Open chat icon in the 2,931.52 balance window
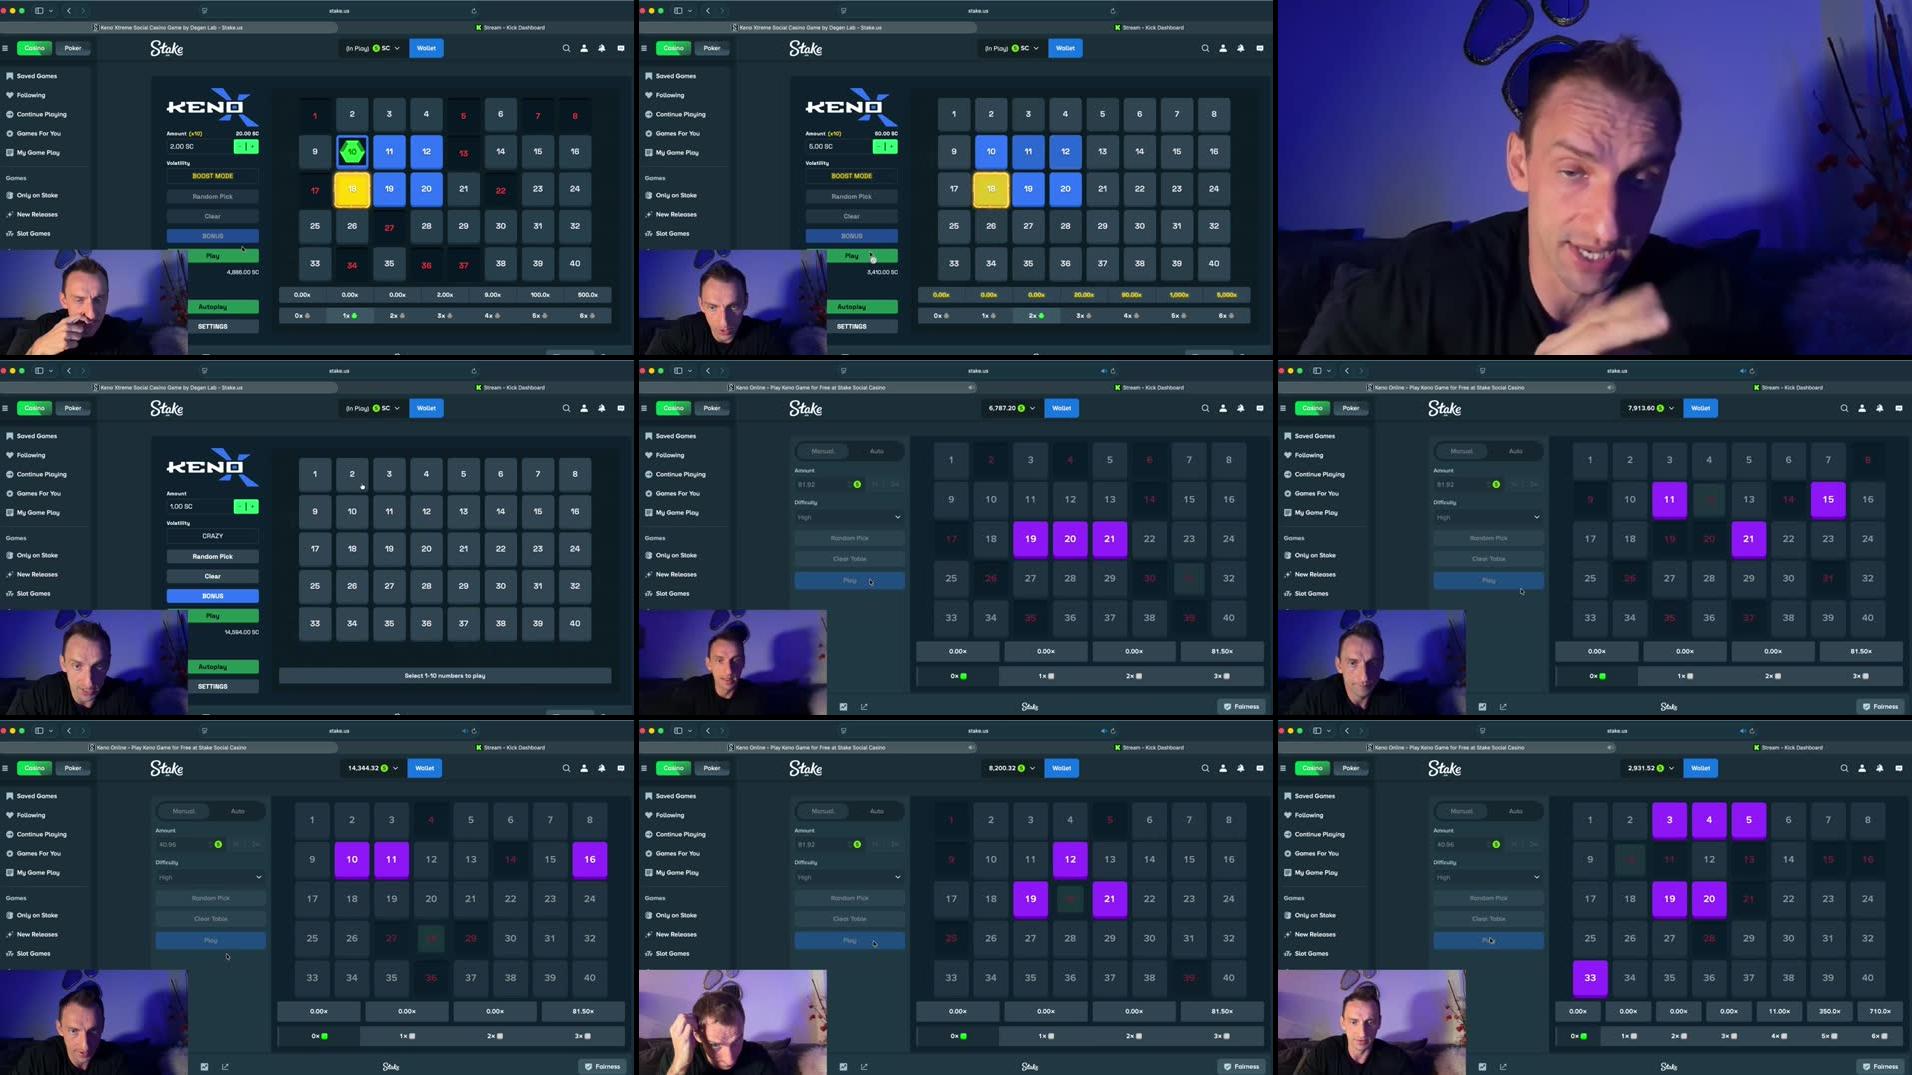Screen dimensions: 1912x1075 1899,768
